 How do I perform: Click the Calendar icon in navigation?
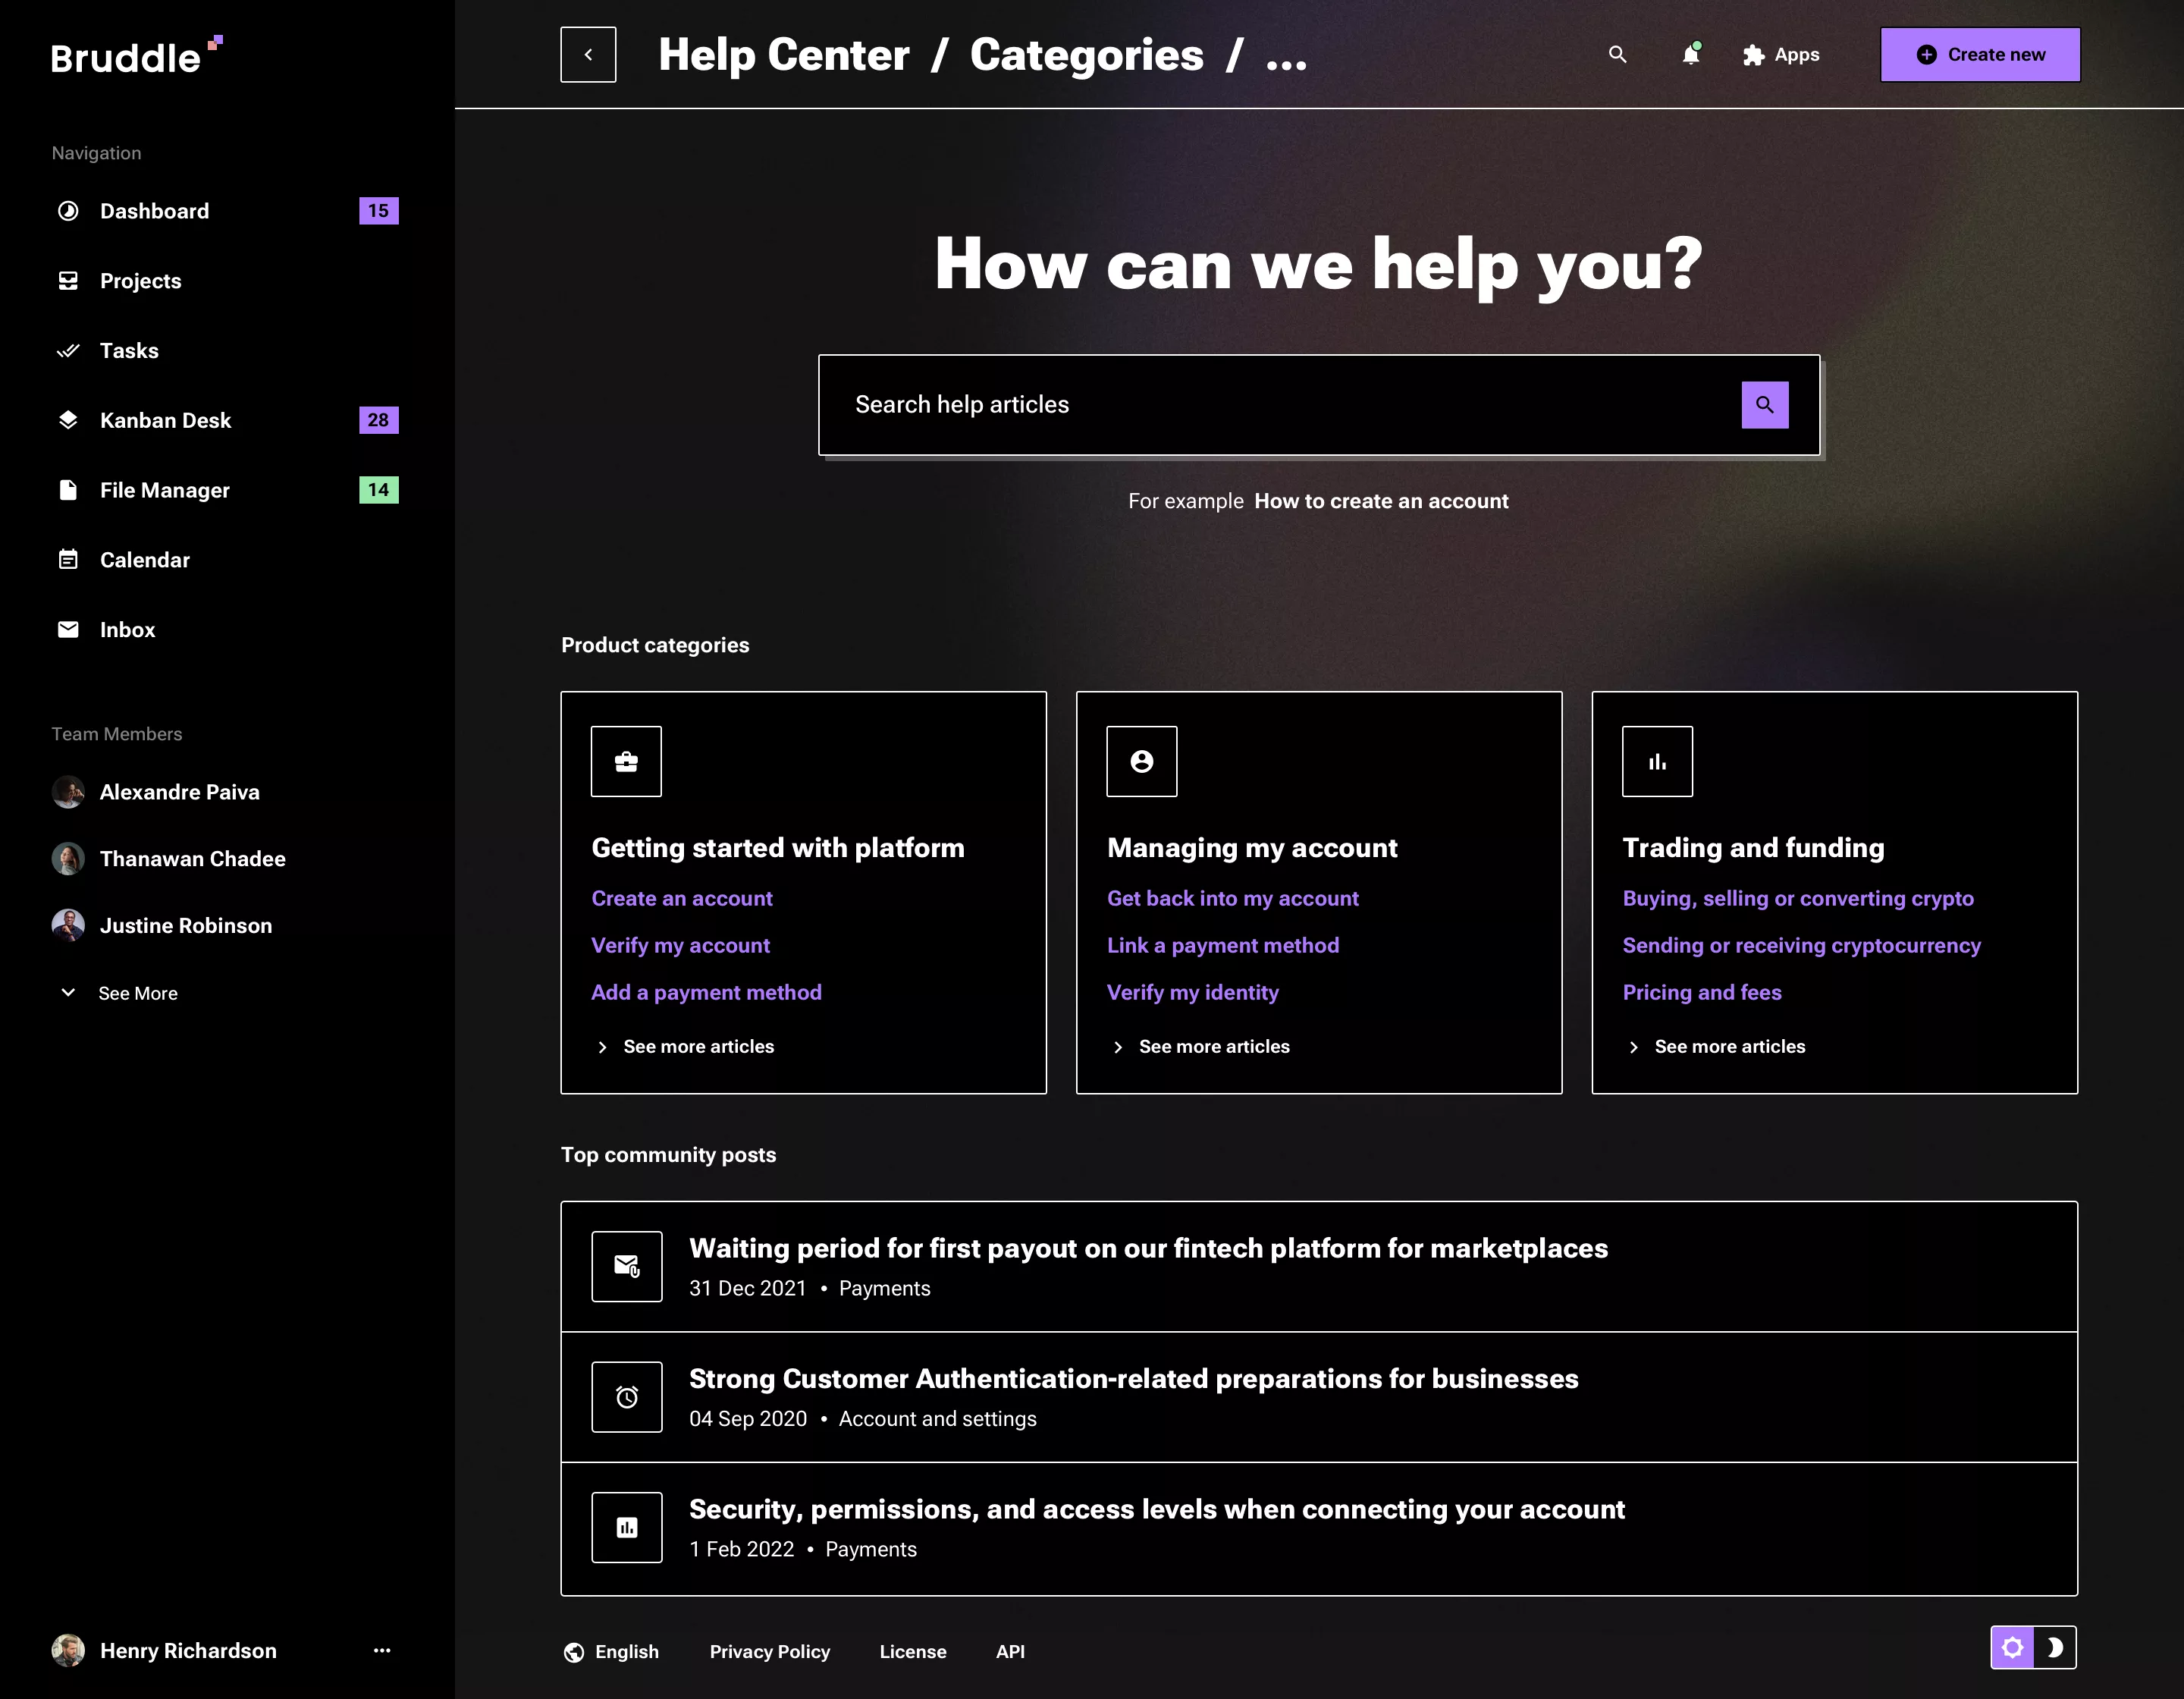point(68,560)
